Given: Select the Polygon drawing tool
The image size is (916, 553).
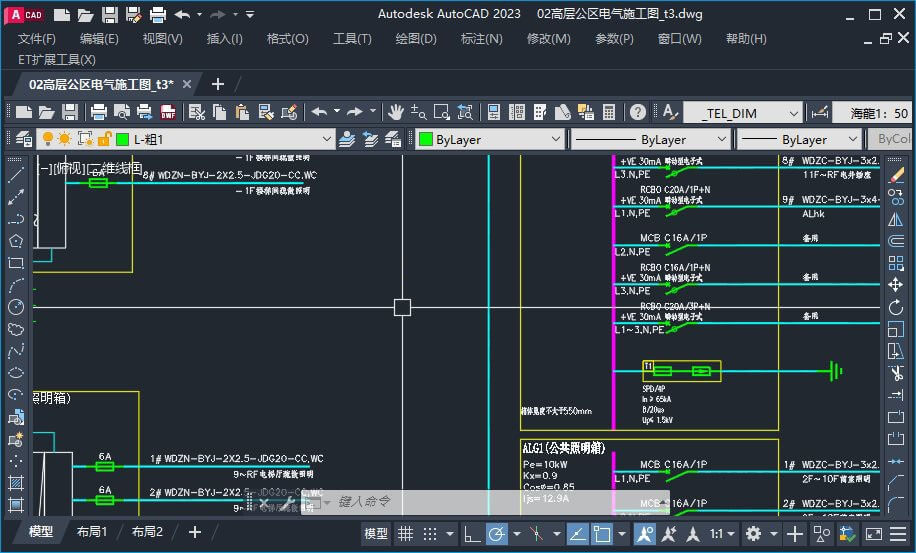Looking at the screenshot, I should pos(16,241).
